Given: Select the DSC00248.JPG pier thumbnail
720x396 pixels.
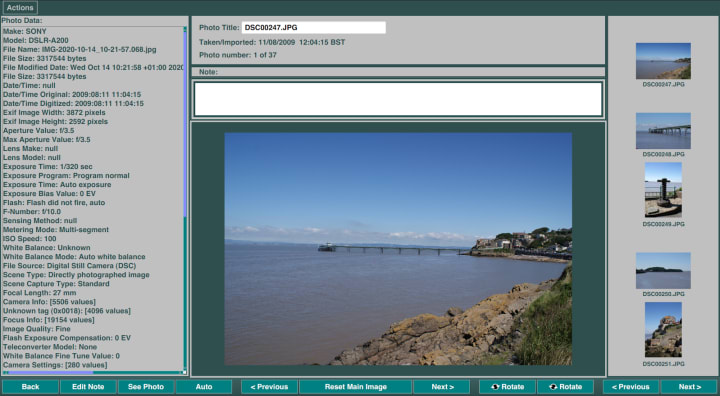Looking at the screenshot, I should [663, 131].
